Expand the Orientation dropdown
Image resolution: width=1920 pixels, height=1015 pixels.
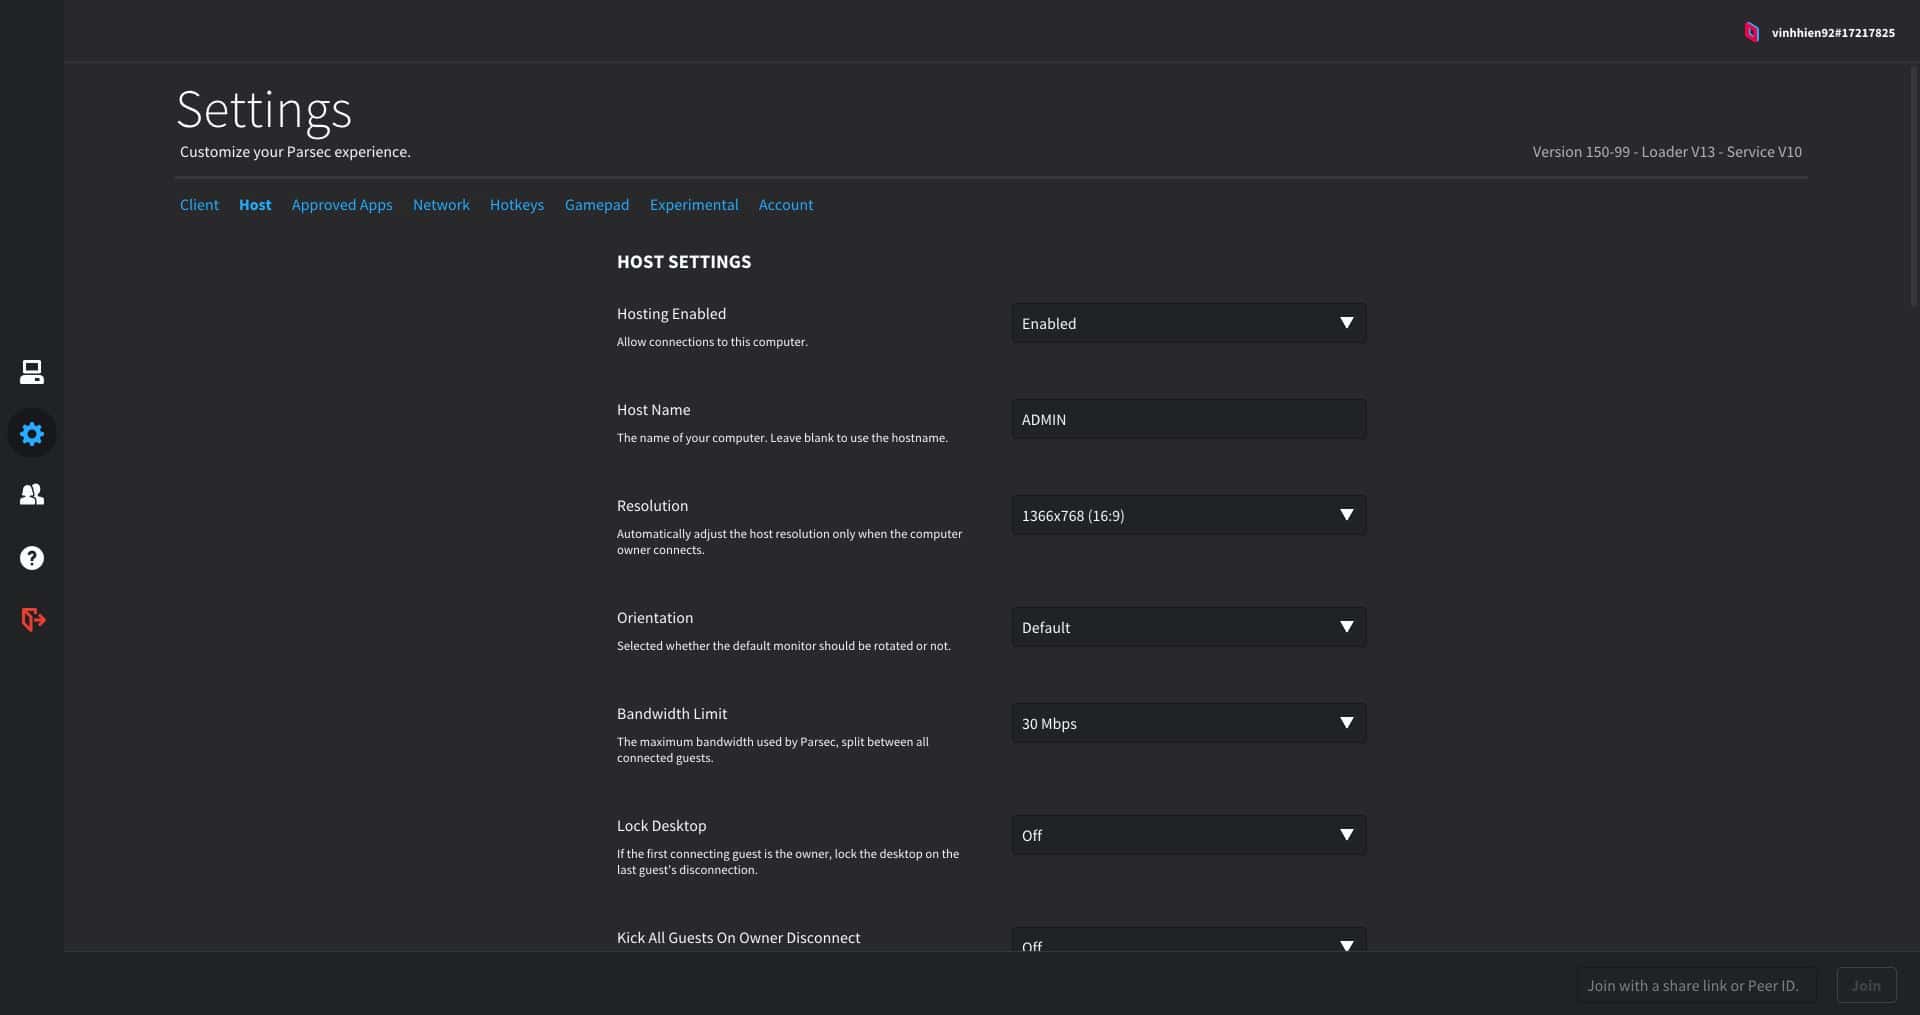pos(1188,627)
